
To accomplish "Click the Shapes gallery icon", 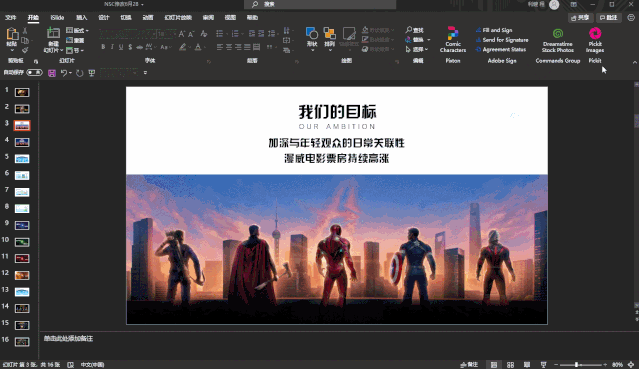I will point(312,33).
